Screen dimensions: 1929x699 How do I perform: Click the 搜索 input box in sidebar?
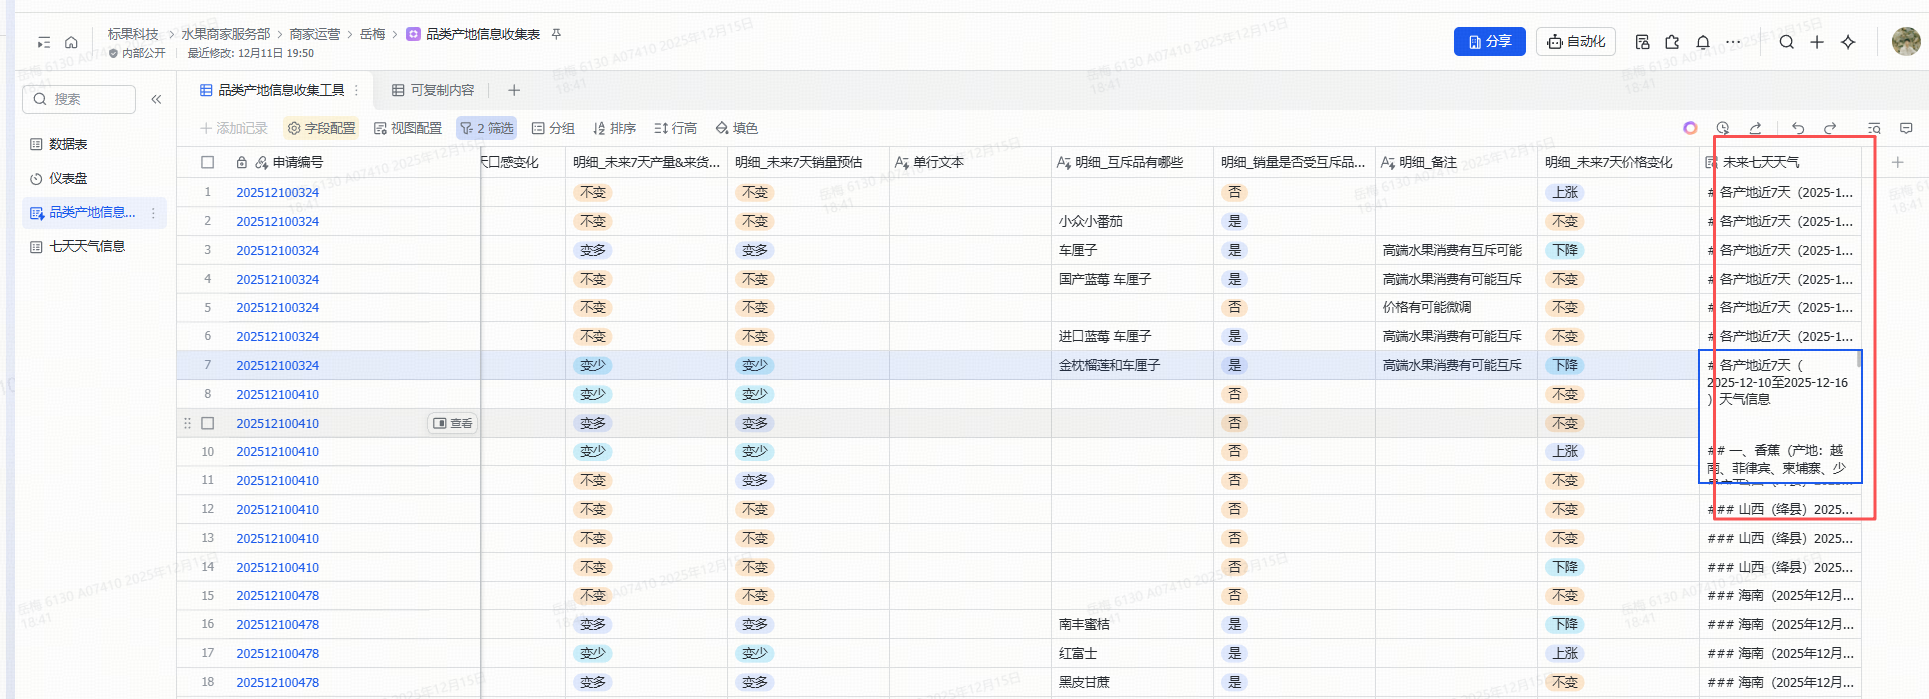click(x=80, y=99)
